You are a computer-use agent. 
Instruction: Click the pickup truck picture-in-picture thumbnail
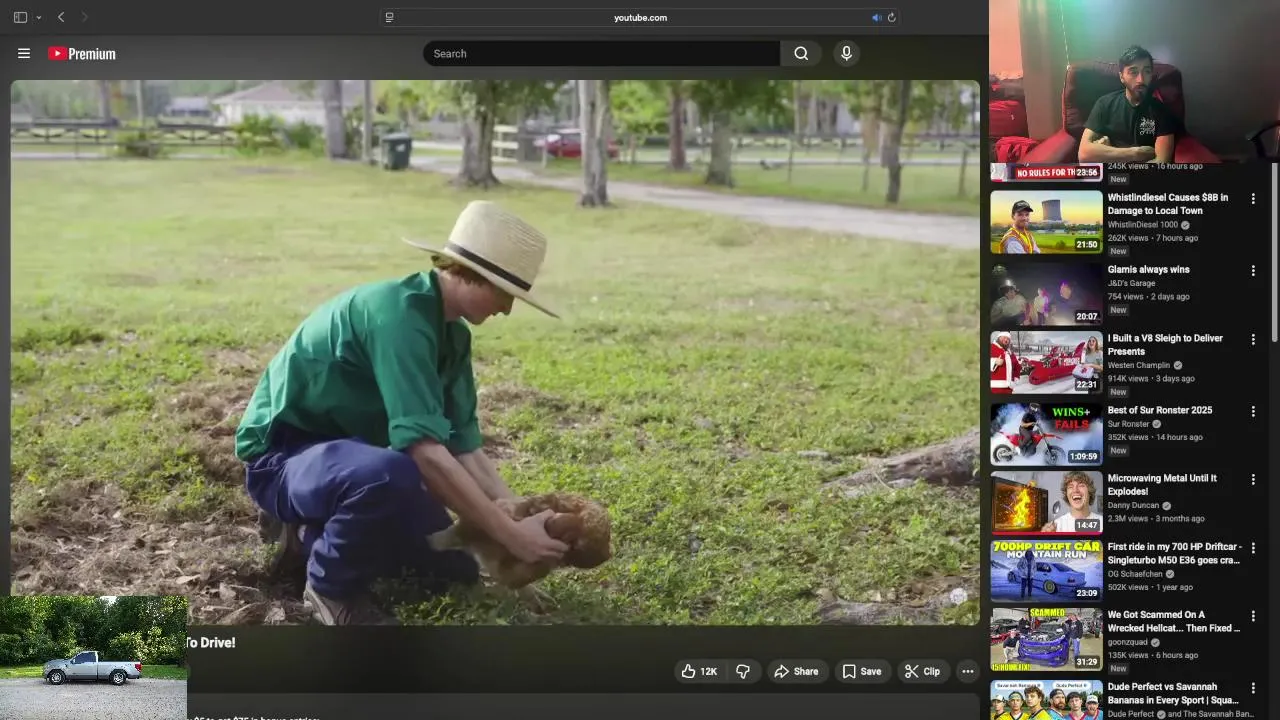pos(93,658)
